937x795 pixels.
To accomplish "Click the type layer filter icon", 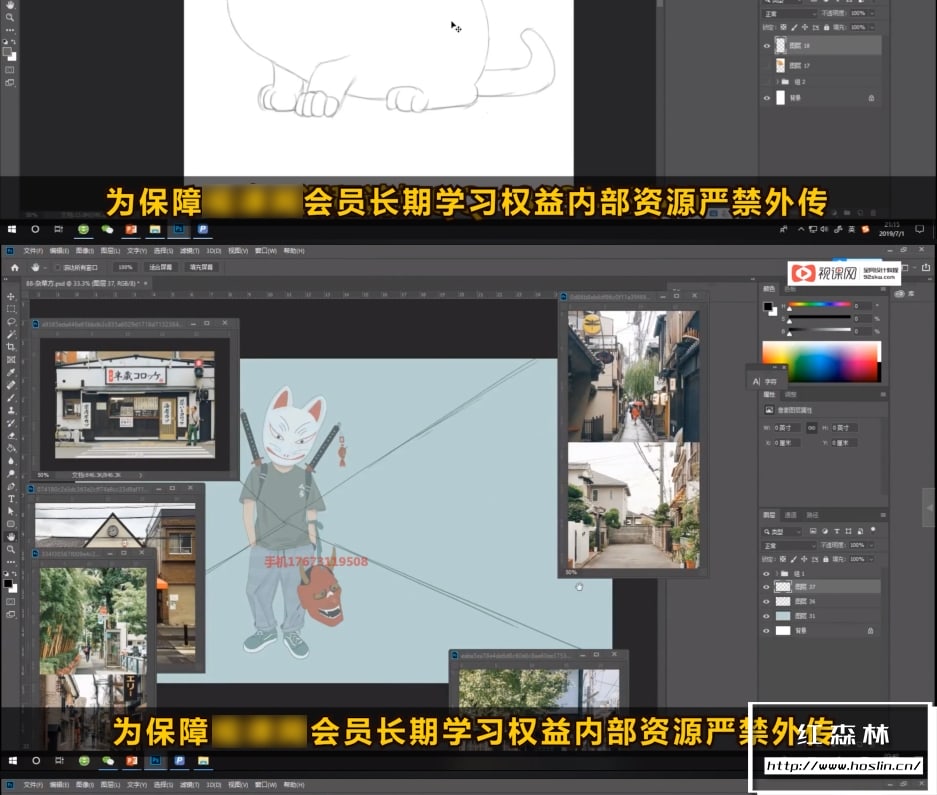I will point(837,531).
